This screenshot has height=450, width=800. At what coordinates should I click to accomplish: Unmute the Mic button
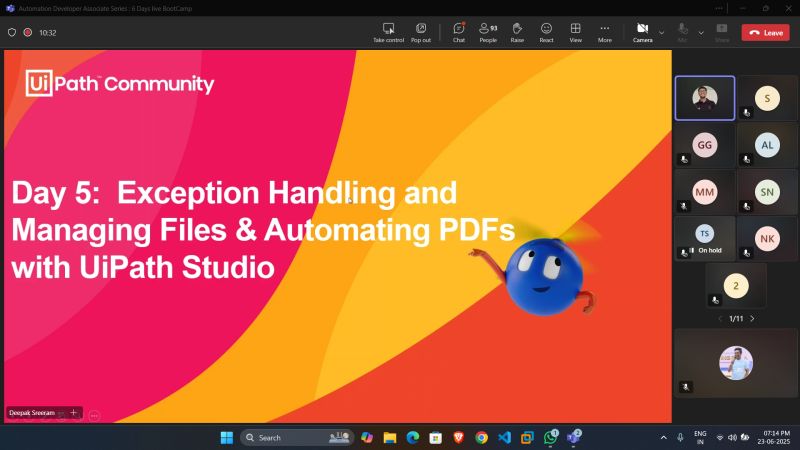[x=683, y=32]
